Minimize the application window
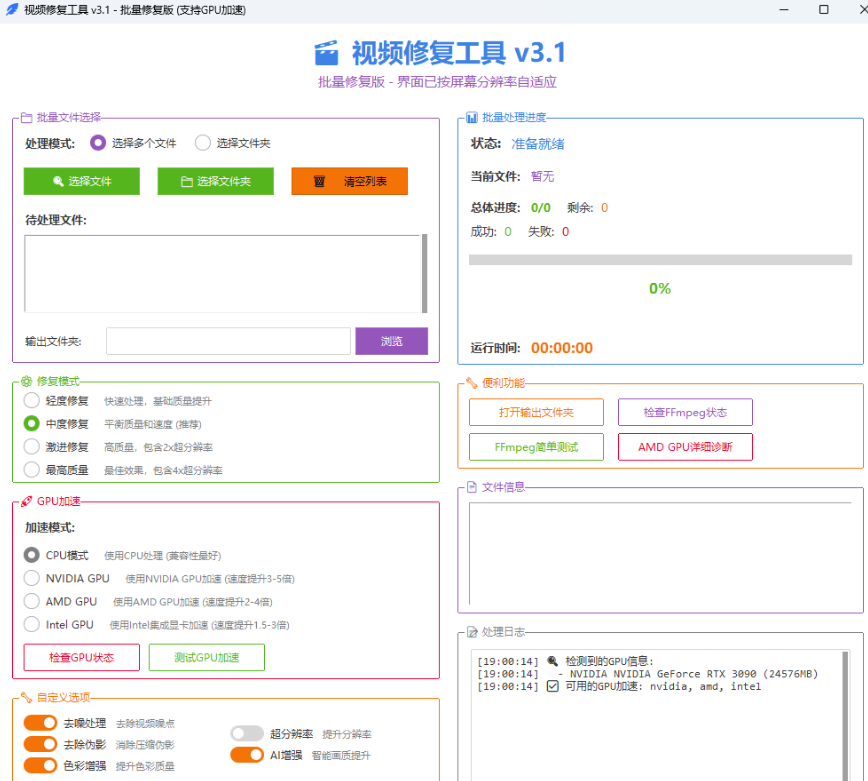The width and height of the screenshot is (868, 781). (784, 9)
